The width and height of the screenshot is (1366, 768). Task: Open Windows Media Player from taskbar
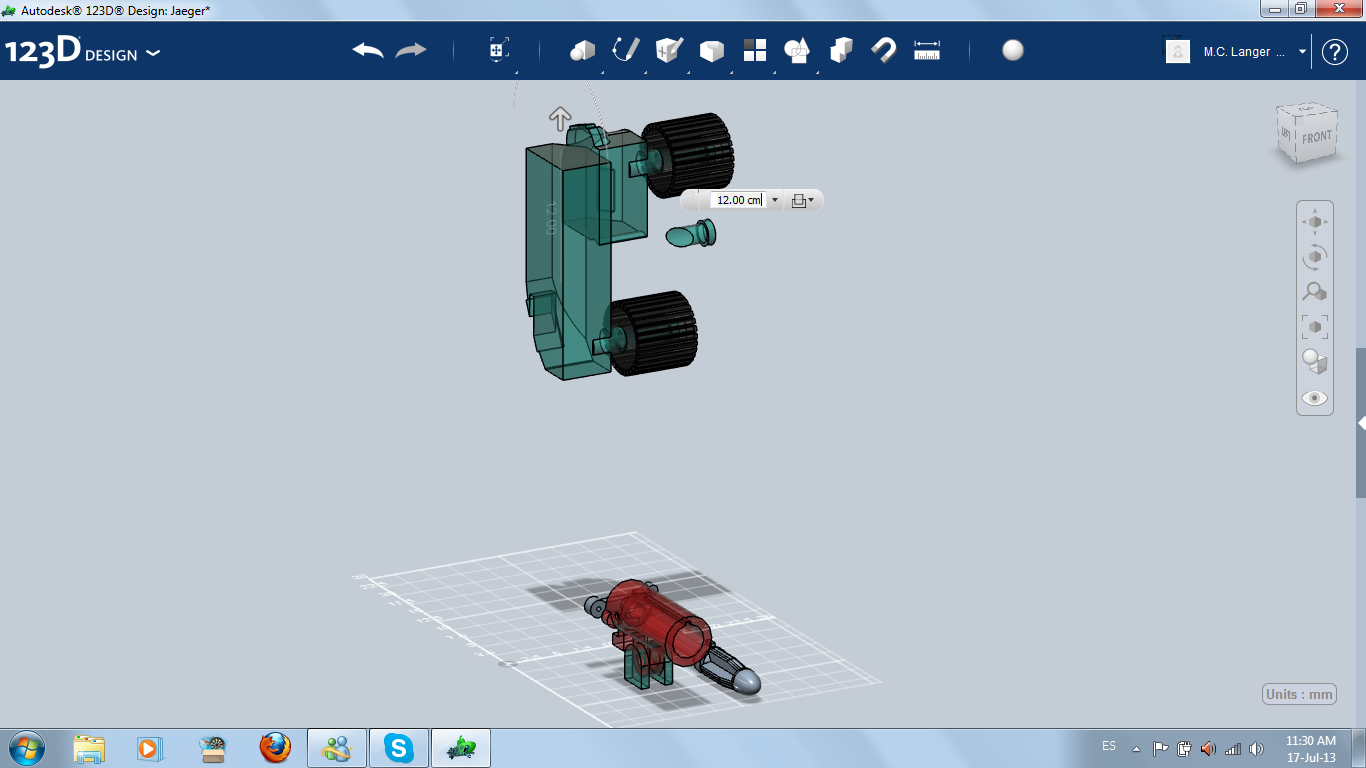149,747
